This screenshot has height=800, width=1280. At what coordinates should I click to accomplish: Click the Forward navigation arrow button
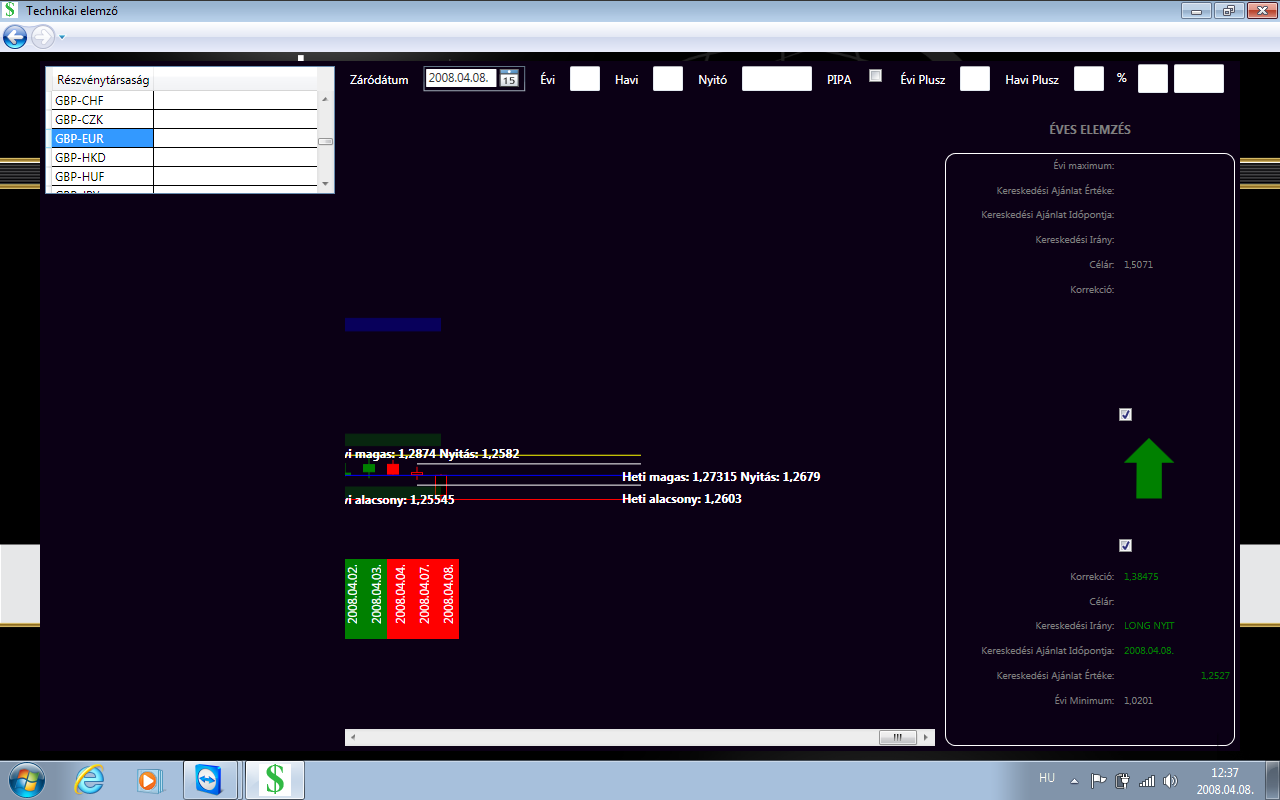coord(43,37)
